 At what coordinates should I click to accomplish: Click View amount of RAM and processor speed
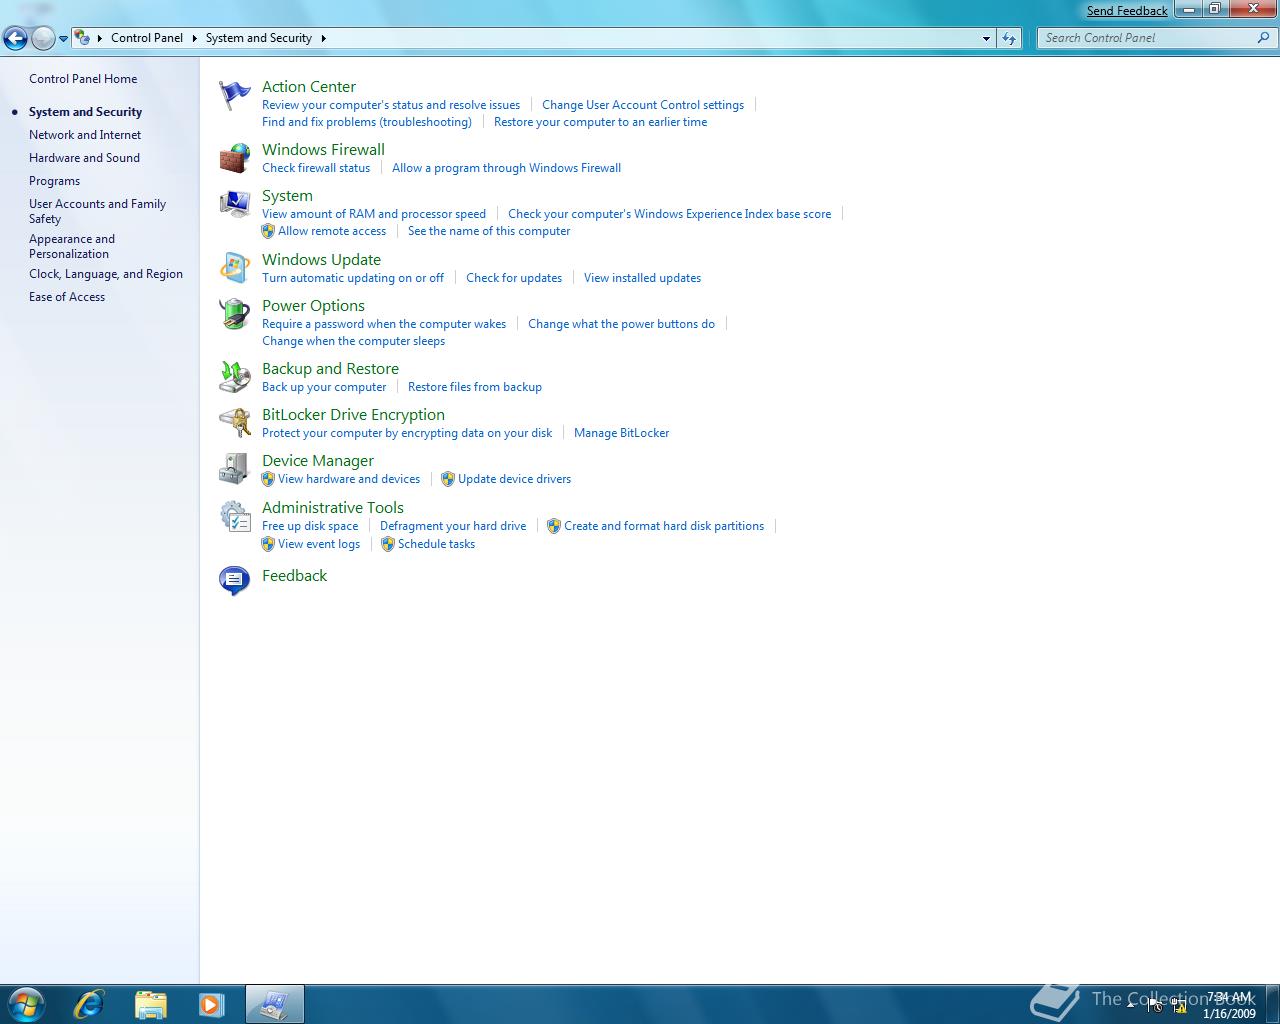374,214
